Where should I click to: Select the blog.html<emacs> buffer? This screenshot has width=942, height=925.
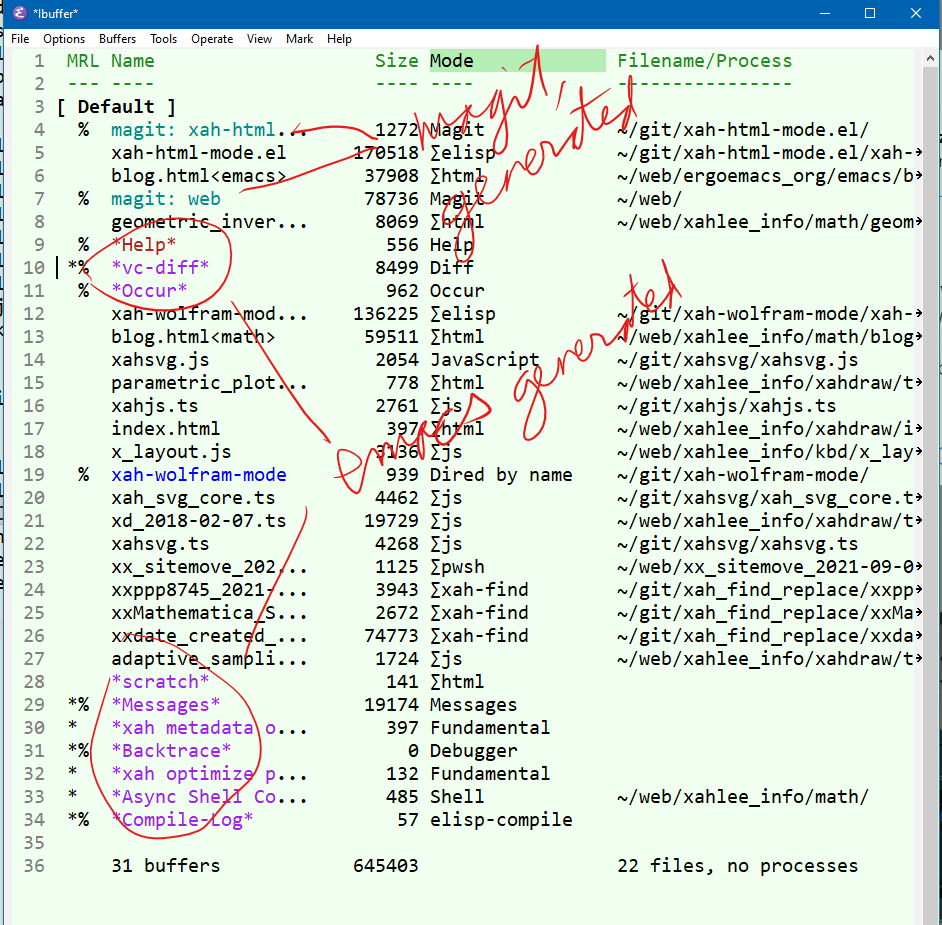pyautogui.click(x=198, y=176)
